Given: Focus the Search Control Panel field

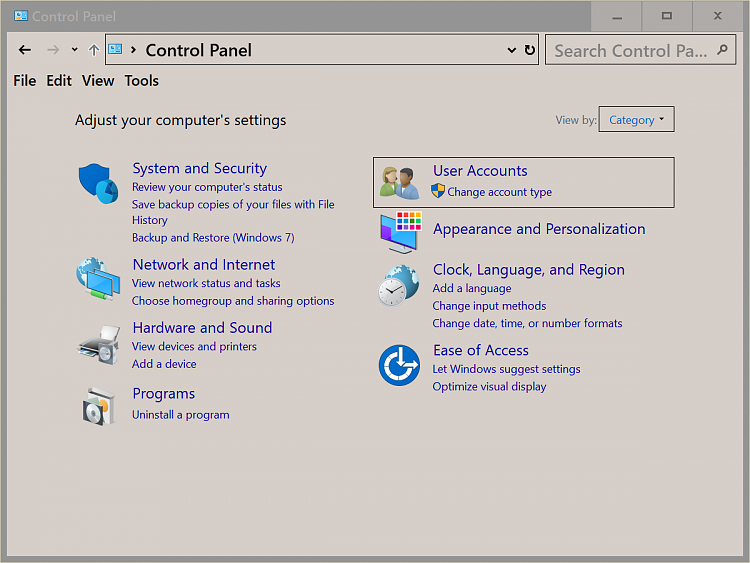Looking at the screenshot, I should coord(640,50).
